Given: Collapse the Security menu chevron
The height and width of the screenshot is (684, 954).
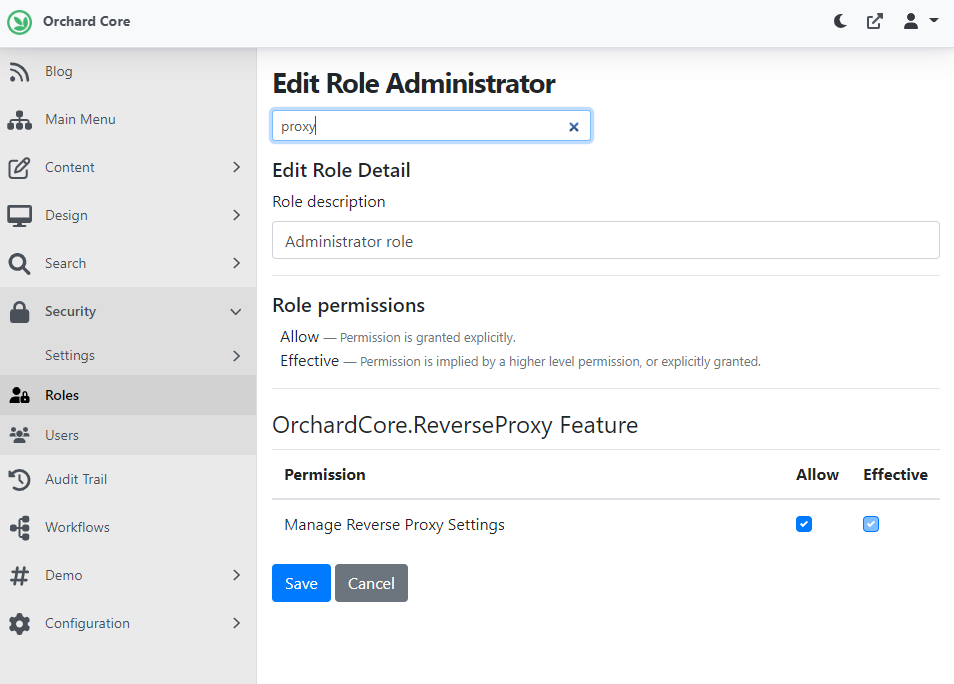Looking at the screenshot, I should tap(236, 312).
